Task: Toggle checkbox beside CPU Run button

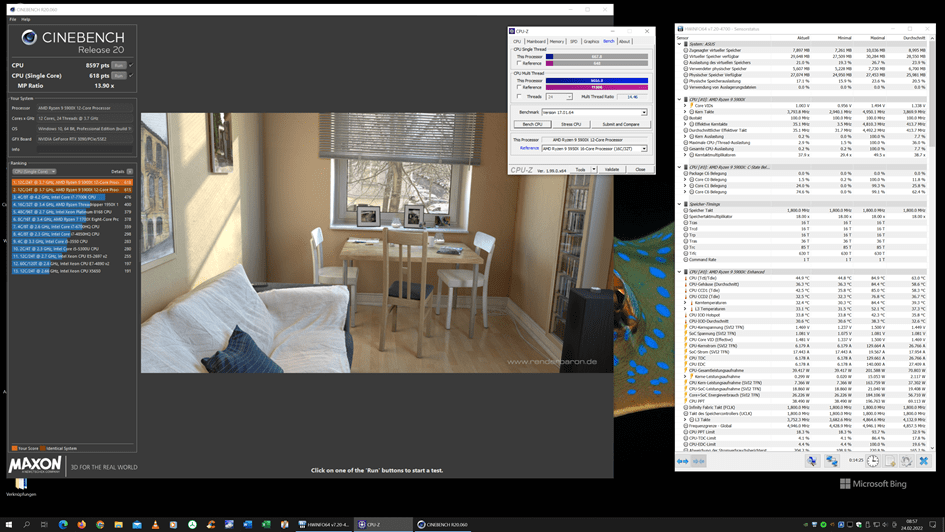Action: tap(131, 65)
